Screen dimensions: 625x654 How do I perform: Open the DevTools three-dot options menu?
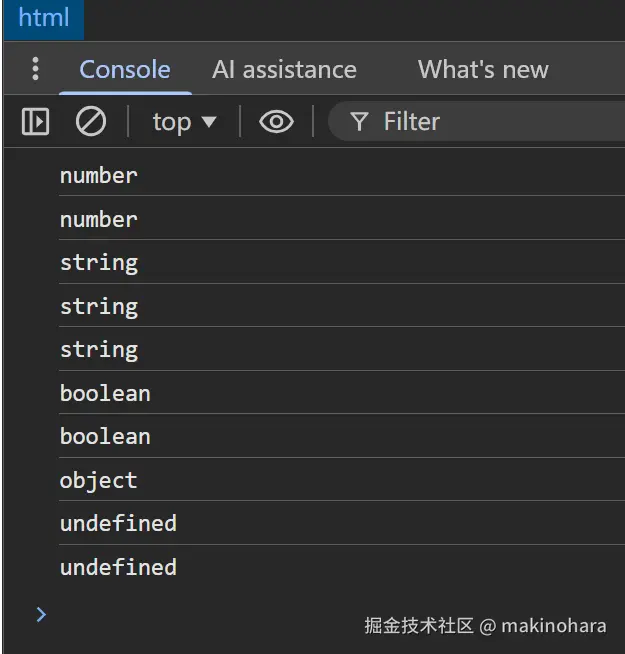coord(36,69)
